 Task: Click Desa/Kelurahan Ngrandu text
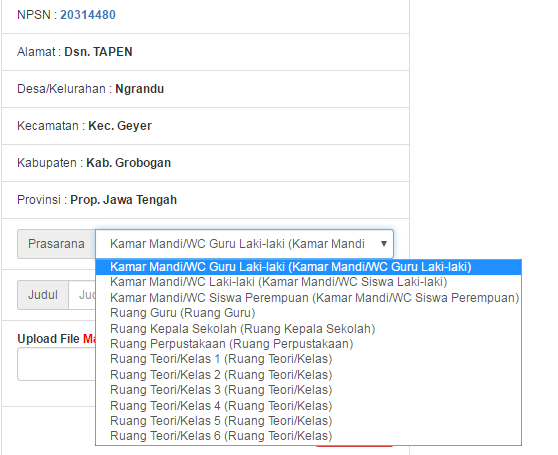tap(90, 89)
